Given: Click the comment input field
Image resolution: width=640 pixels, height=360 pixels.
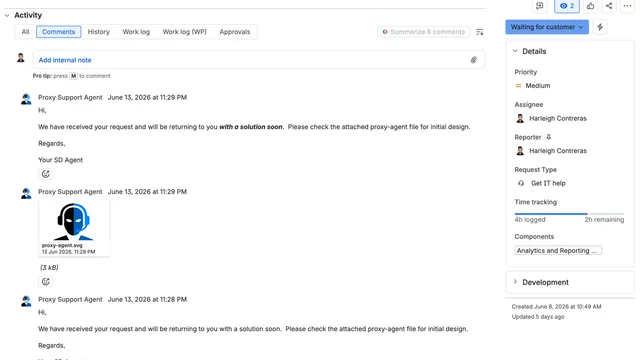Looking at the screenshot, I should (x=259, y=60).
